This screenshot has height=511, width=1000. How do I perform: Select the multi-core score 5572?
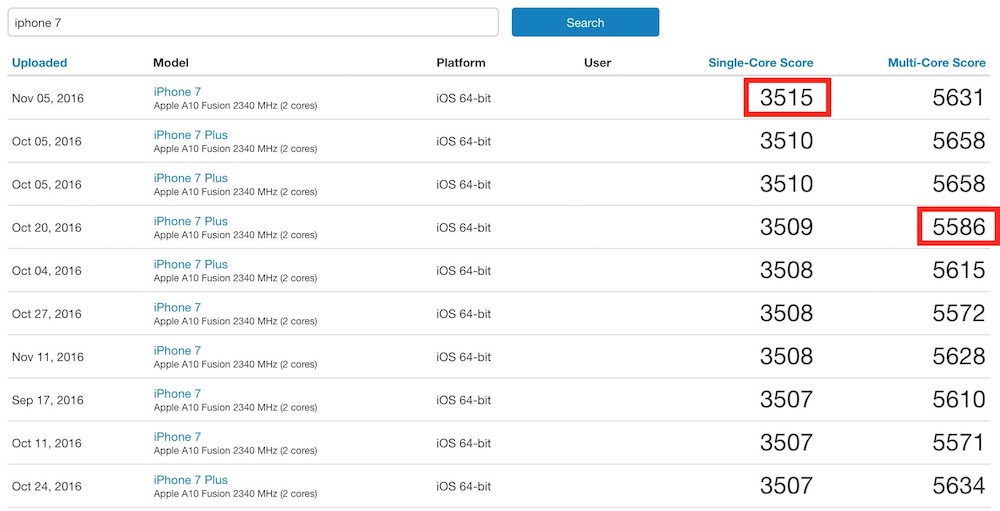click(958, 313)
